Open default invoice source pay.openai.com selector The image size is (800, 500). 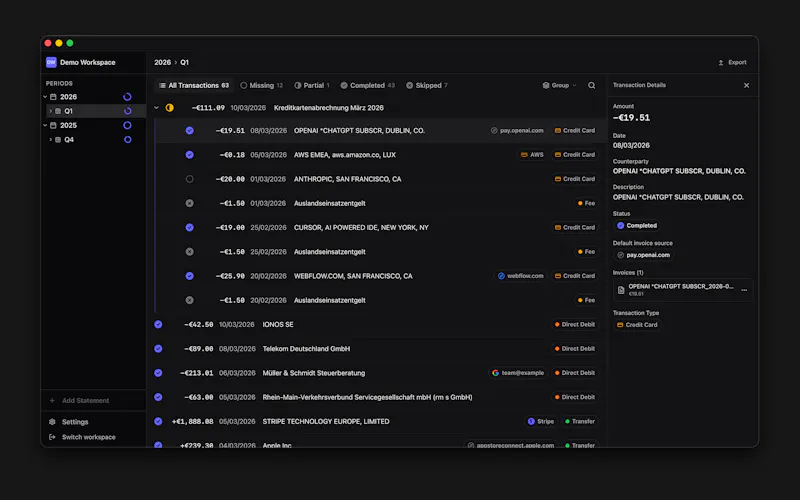pyautogui.click(x=643, y=255)
